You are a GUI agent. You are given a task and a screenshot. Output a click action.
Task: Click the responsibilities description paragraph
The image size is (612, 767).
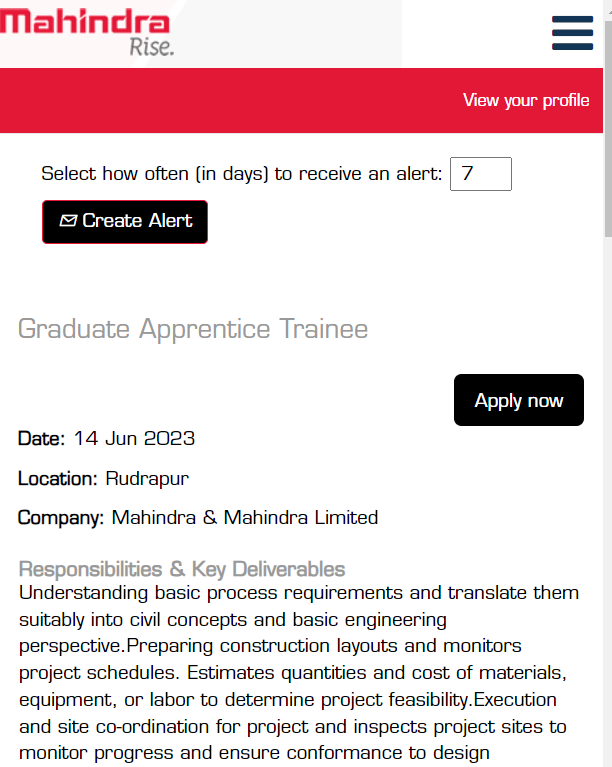click(x=298, y=673)
